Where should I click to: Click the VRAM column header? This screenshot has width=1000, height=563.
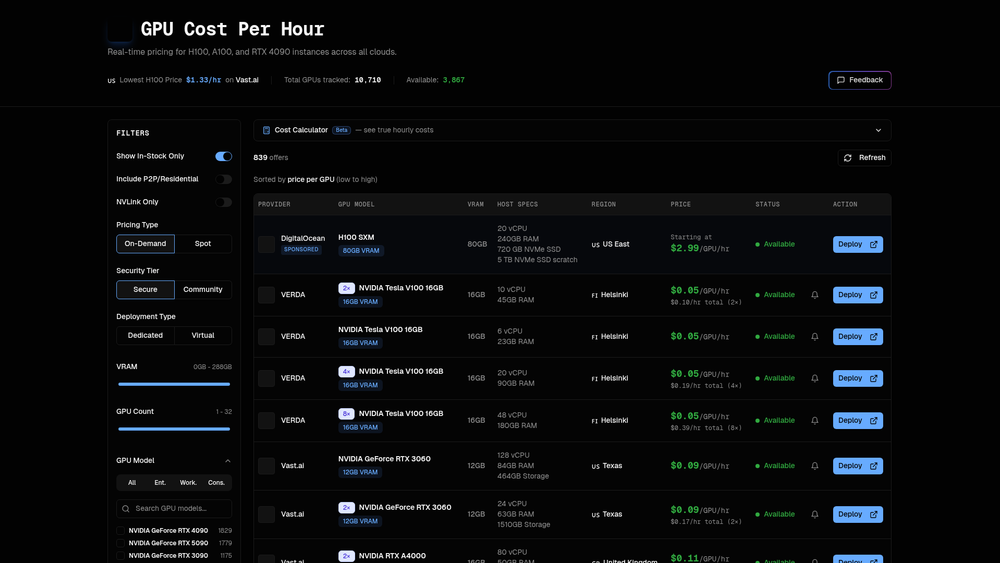pos(475,205)
